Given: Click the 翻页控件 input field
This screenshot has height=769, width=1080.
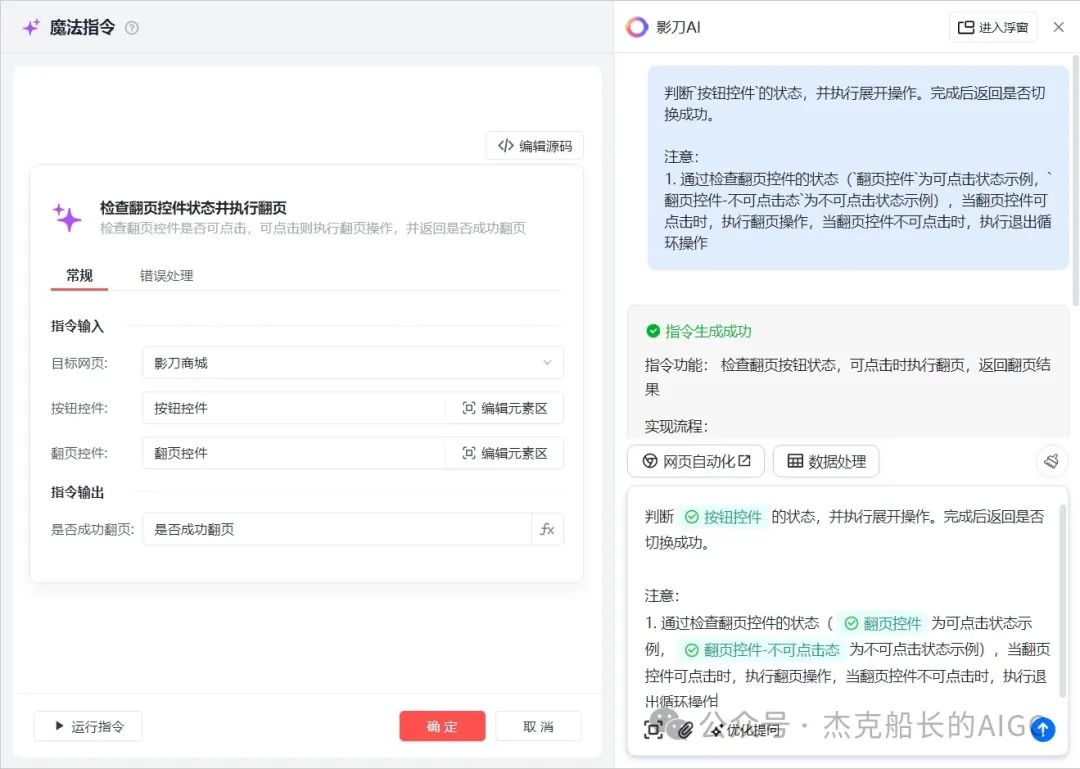Looking at the screenshot, I should [x=293, y=453].
